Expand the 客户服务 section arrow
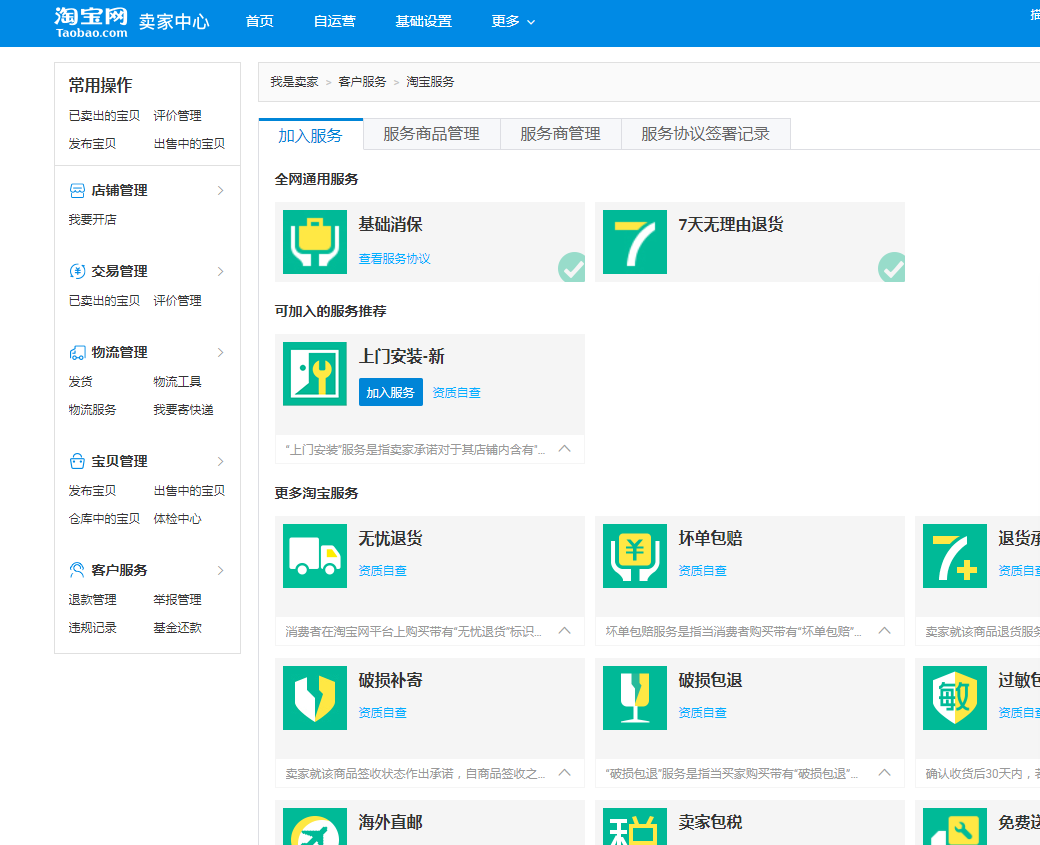The image size is (1040, 845). pos(220,570)
